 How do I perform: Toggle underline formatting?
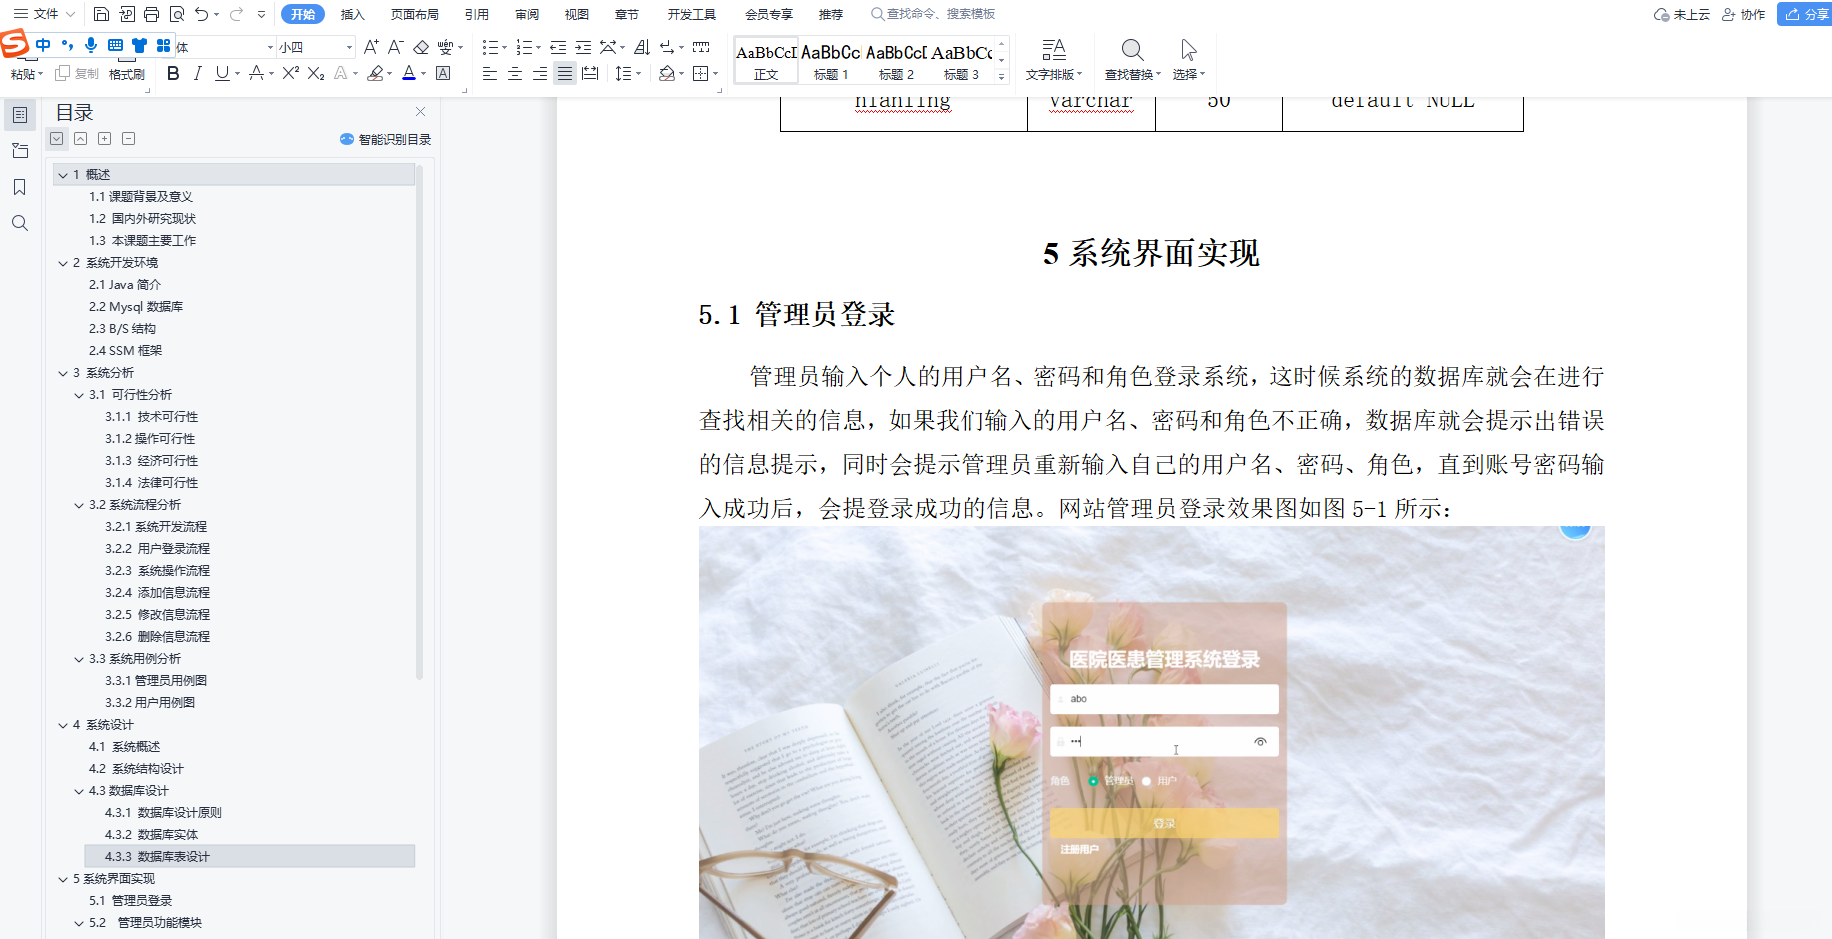(220, 73)
